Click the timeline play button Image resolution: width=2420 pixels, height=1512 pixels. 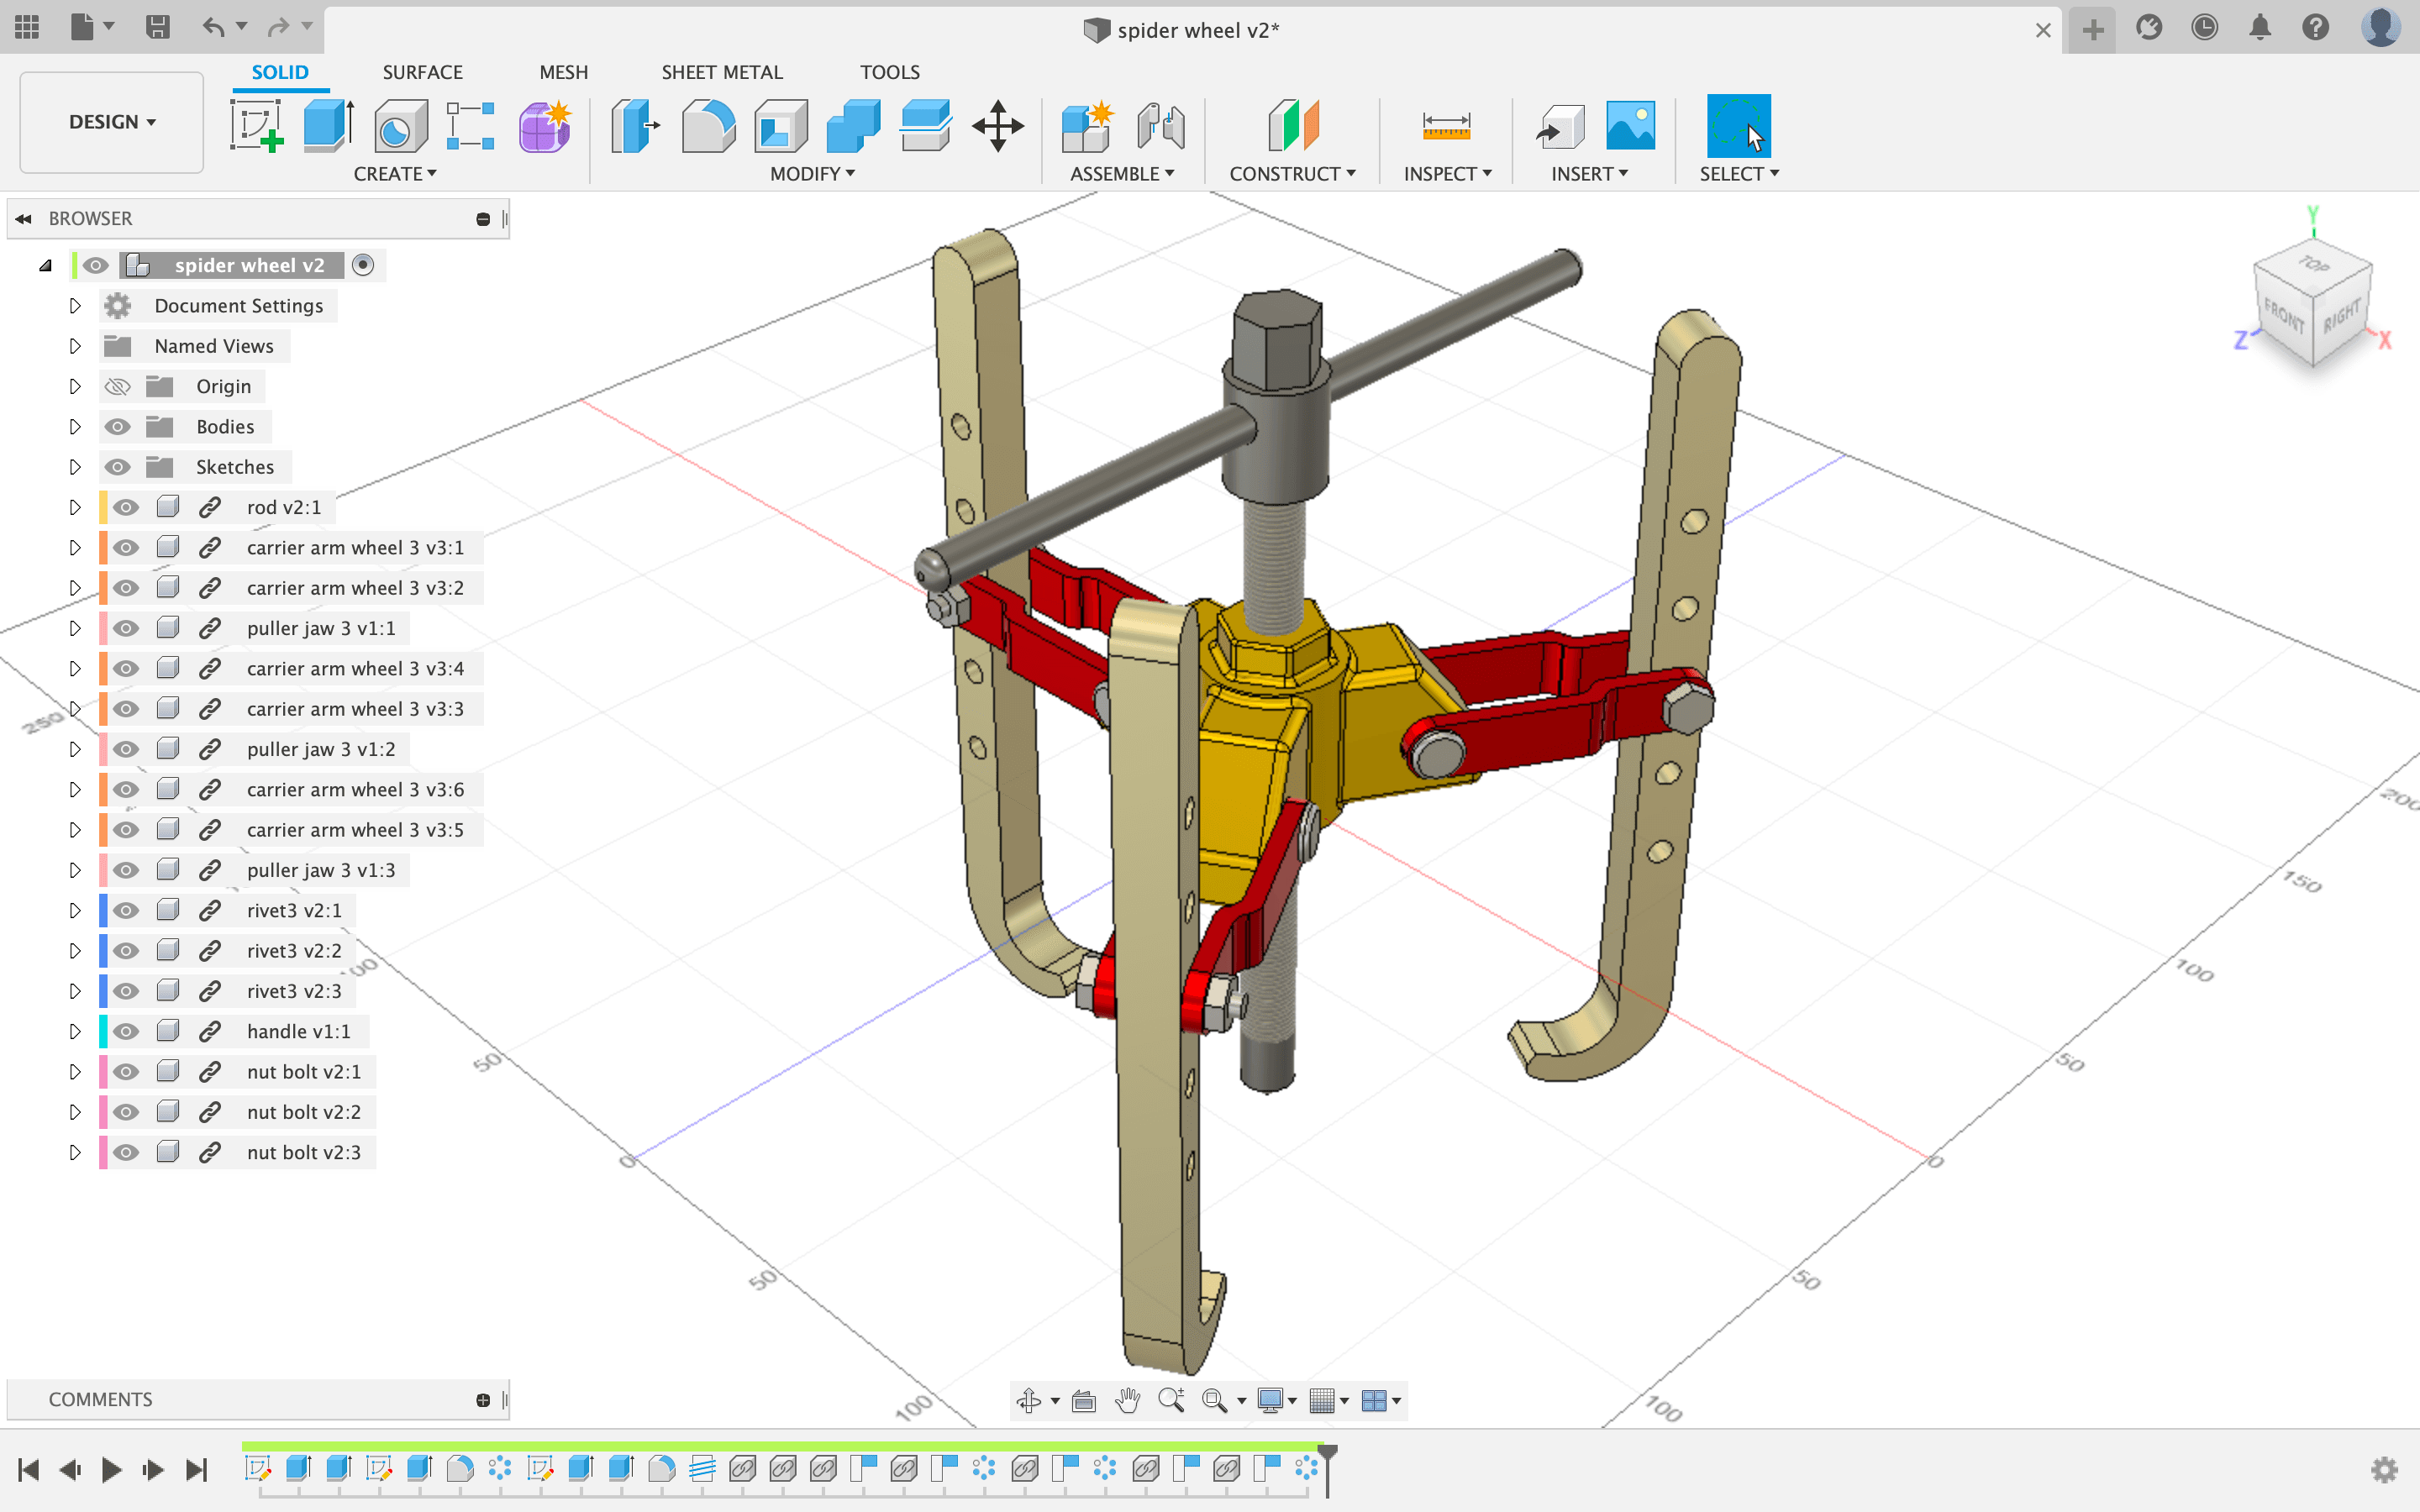pos(112,1470)
